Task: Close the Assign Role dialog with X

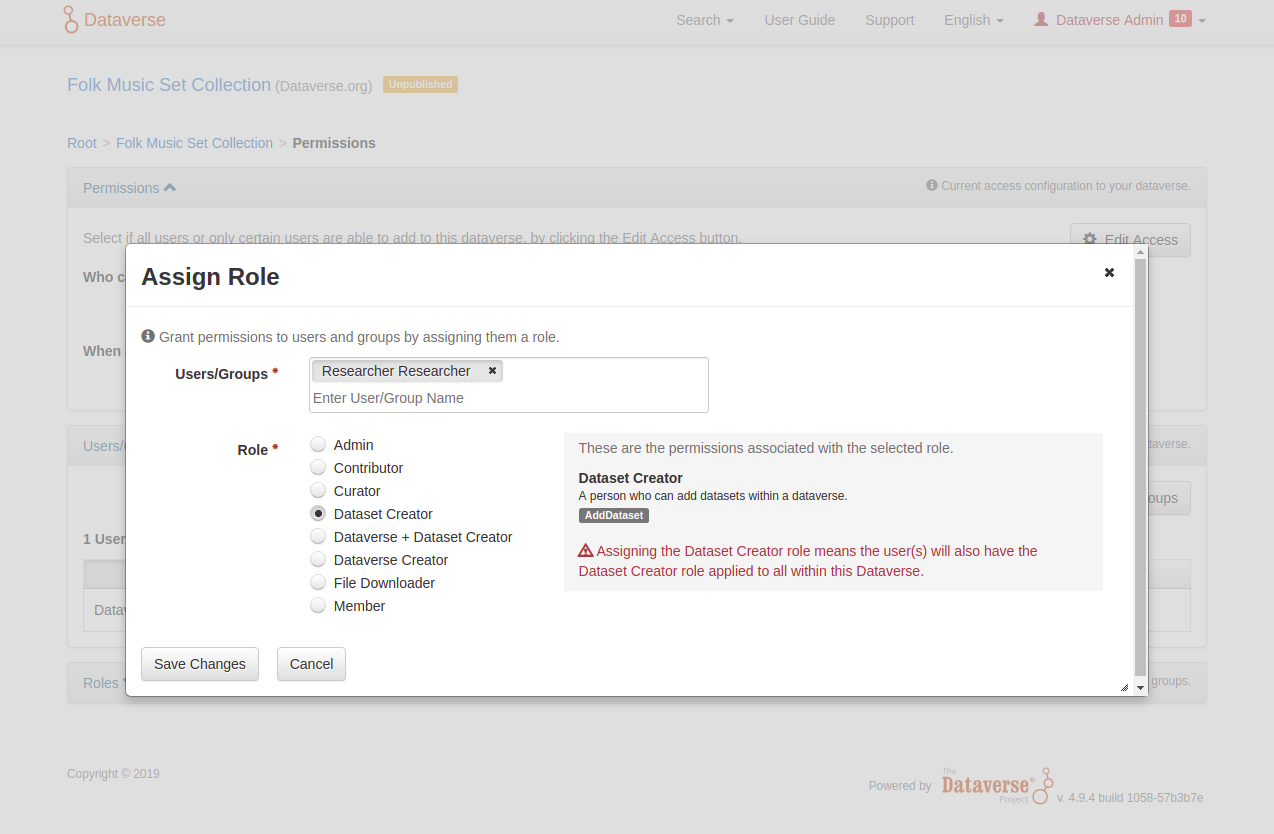Action: tap(1109, 272)
